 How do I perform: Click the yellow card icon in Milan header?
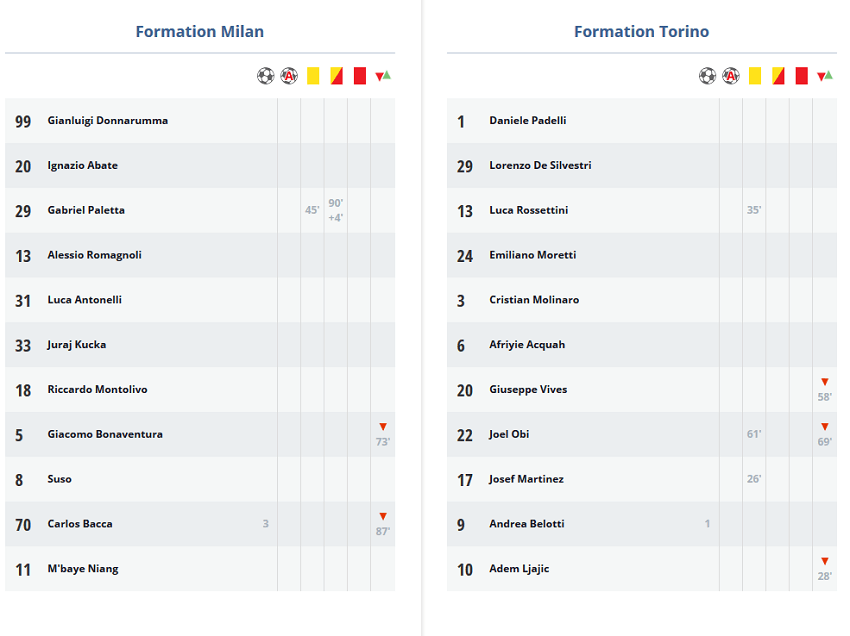point(313,76)
